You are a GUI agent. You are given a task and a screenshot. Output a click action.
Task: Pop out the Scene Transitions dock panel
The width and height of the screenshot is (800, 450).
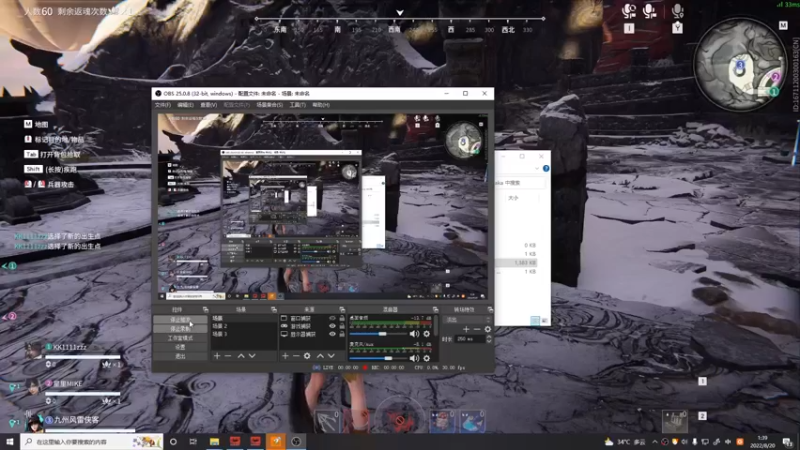pyautogui.click(x=490, y=310)
